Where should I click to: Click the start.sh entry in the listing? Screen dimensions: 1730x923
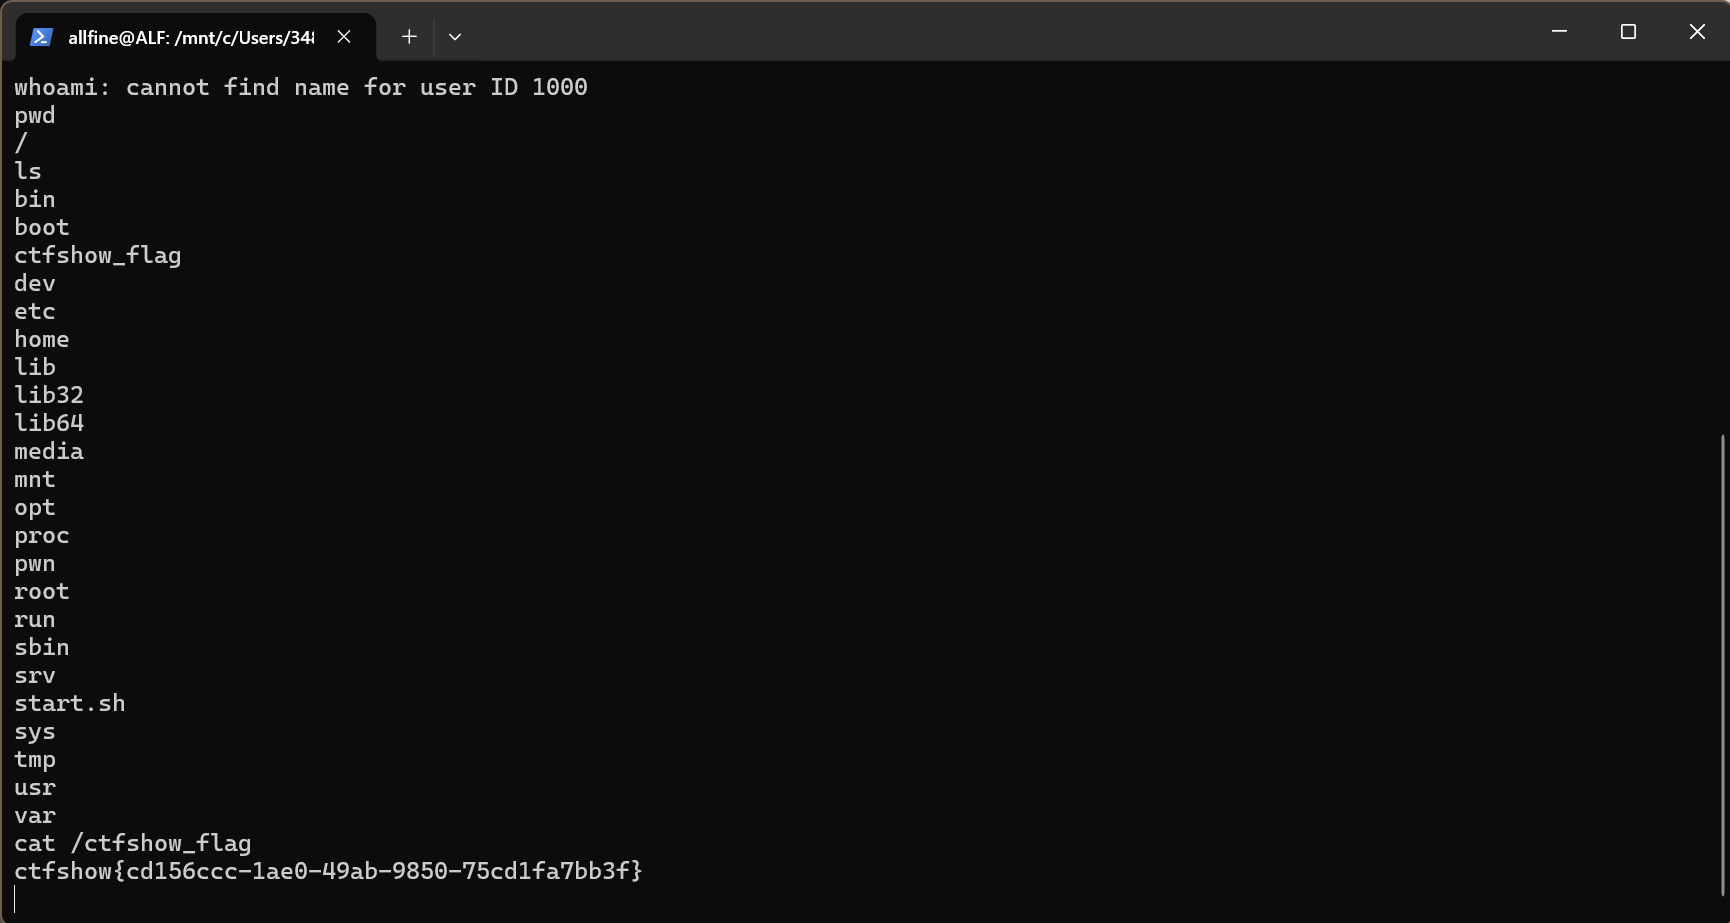70,703
